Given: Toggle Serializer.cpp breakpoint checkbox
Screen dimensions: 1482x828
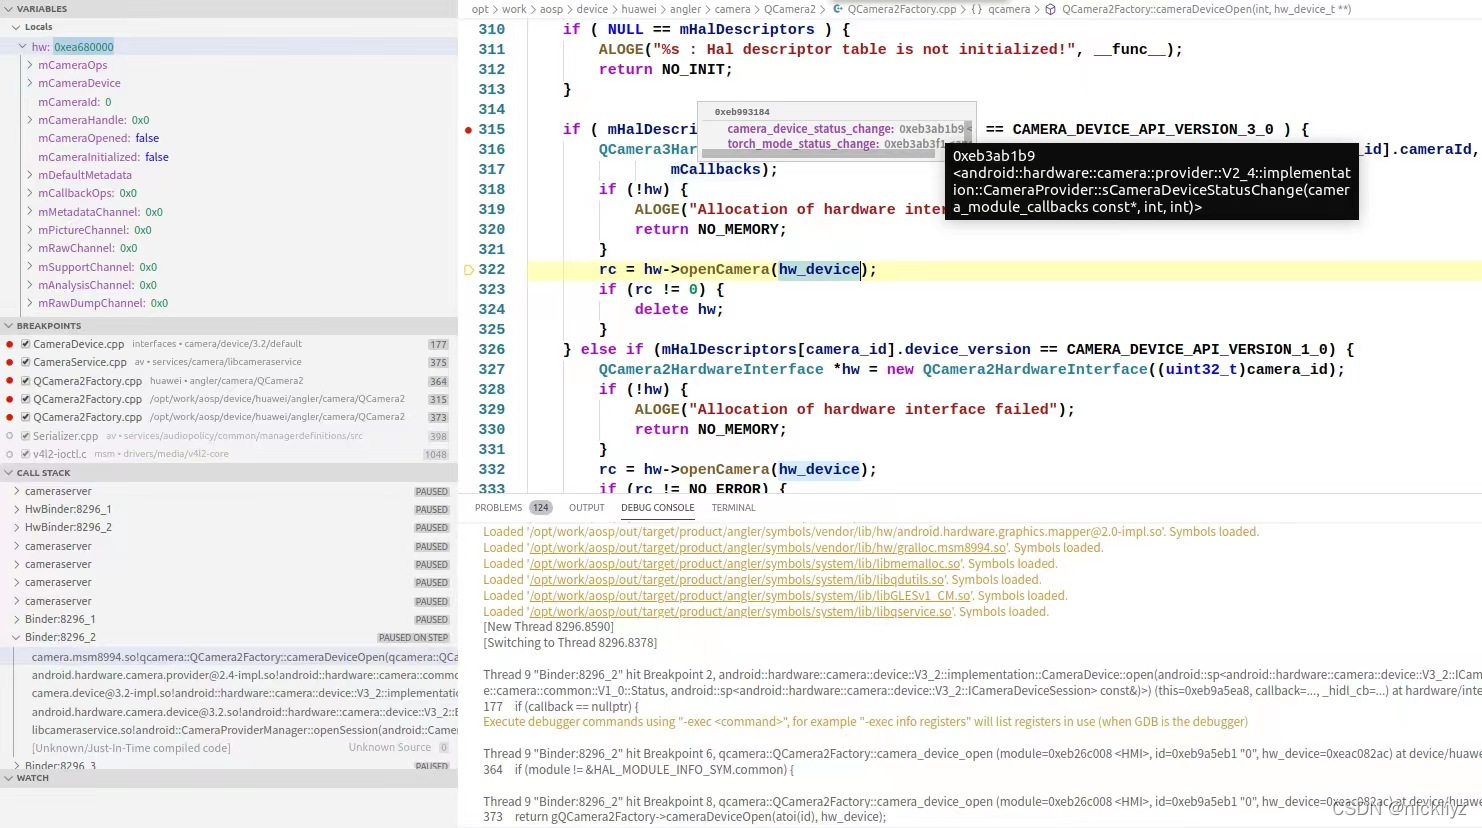Looking at the screenshot, I should (25, 436).
